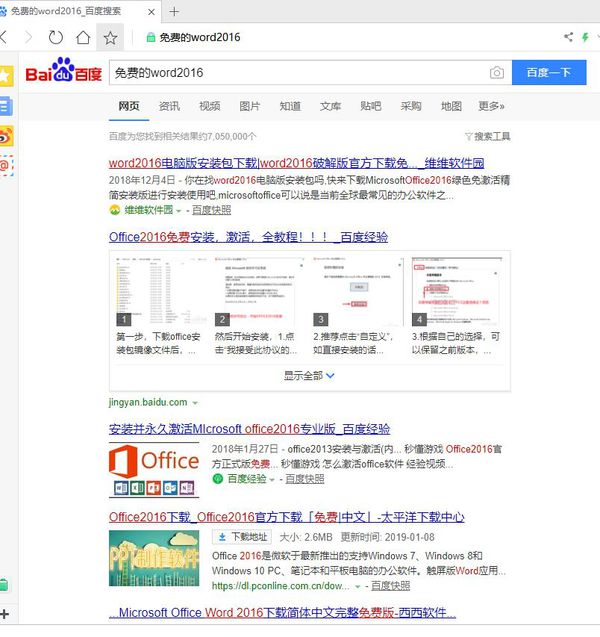Open new tab with plus button
Viewport: 600px width, 637px height.
174,11
